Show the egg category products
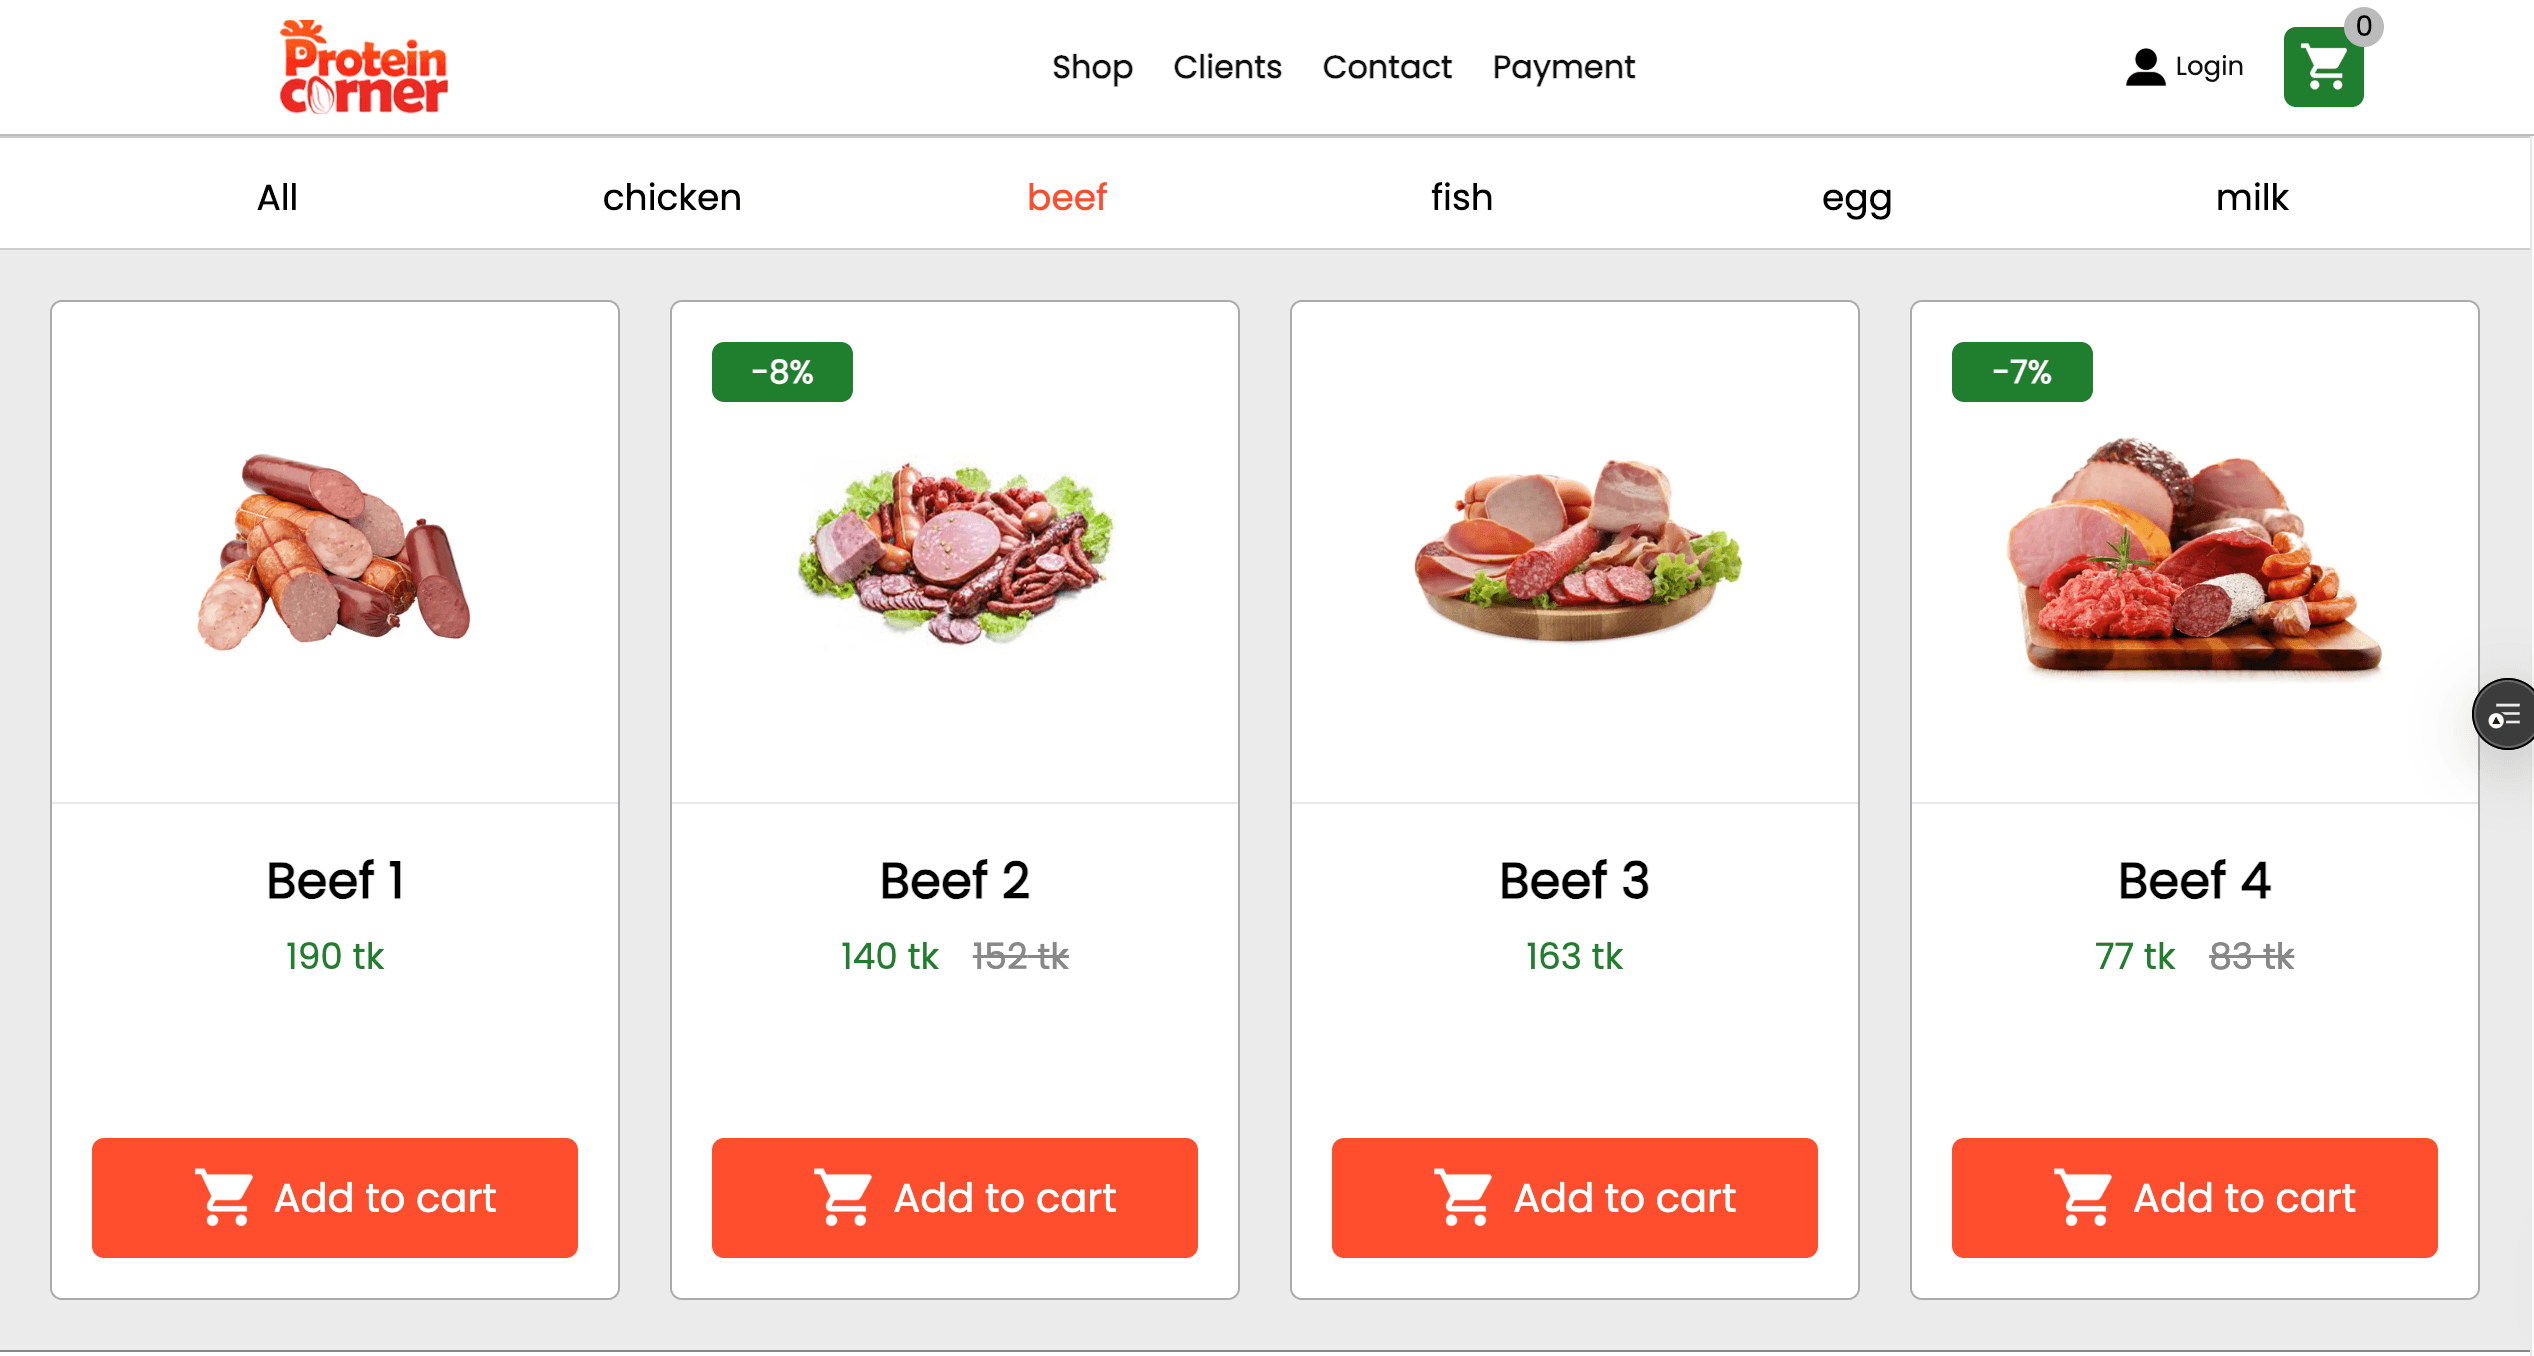Viewport: 2534px width, 1356px height. [x=1856, y=197]
